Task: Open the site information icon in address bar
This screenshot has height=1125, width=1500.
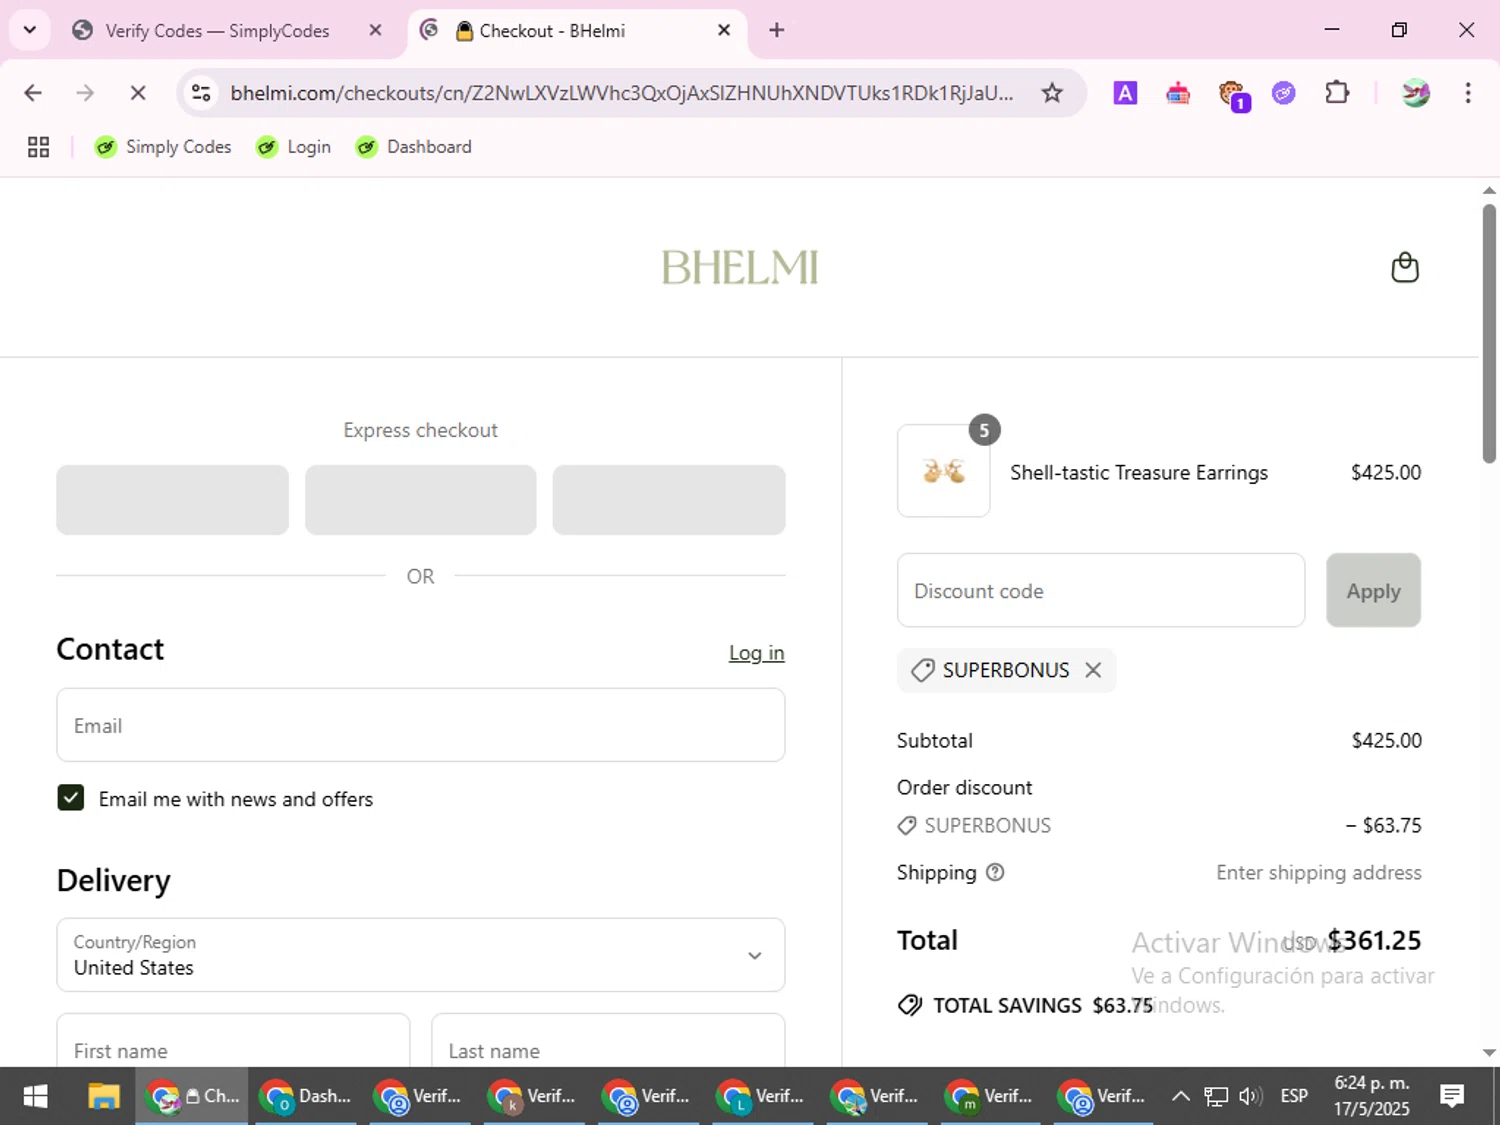Action: (x=201, y=93)
